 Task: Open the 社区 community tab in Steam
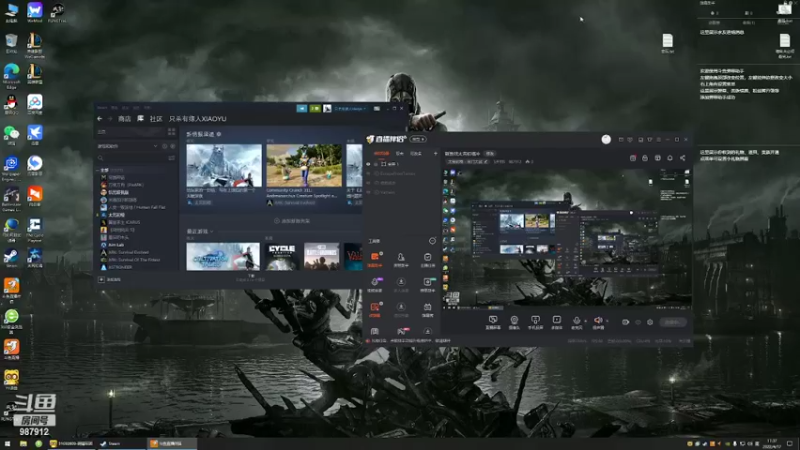click(x=156, y=119)
